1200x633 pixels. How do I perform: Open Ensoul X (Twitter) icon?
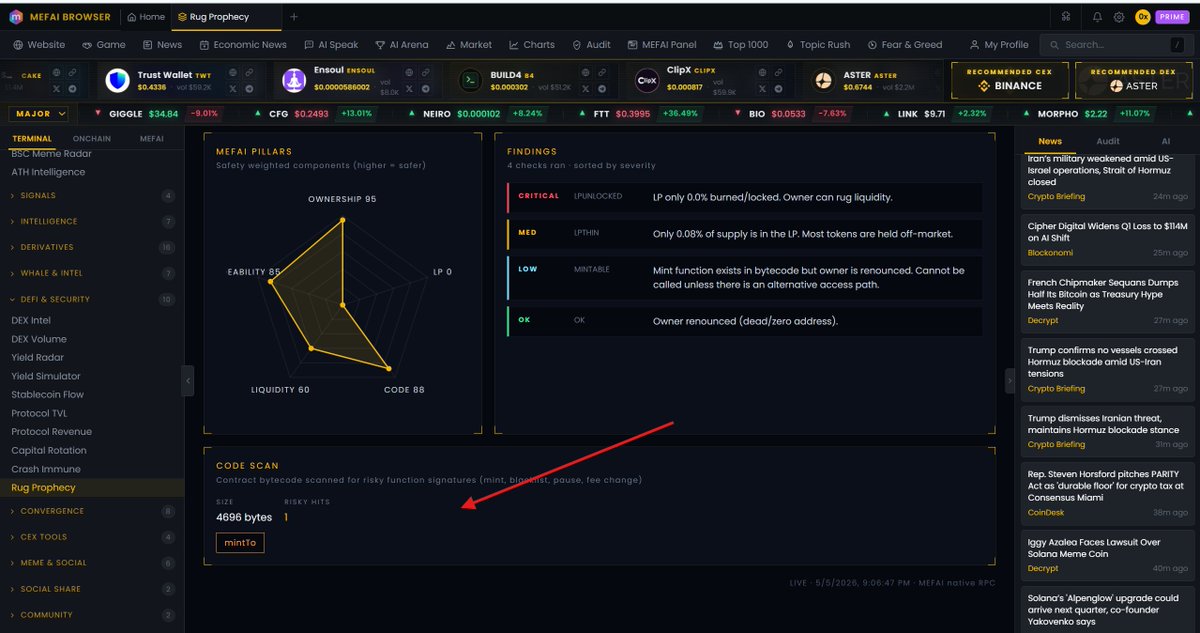pyautogui.click(x=408, y=89)
